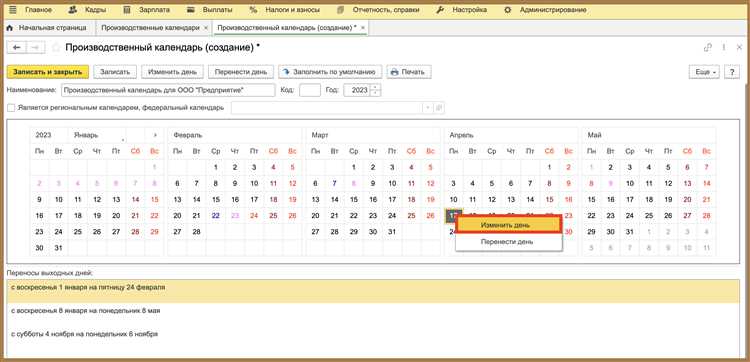
Task: Click the Печать button
Action: pos(409,72)
